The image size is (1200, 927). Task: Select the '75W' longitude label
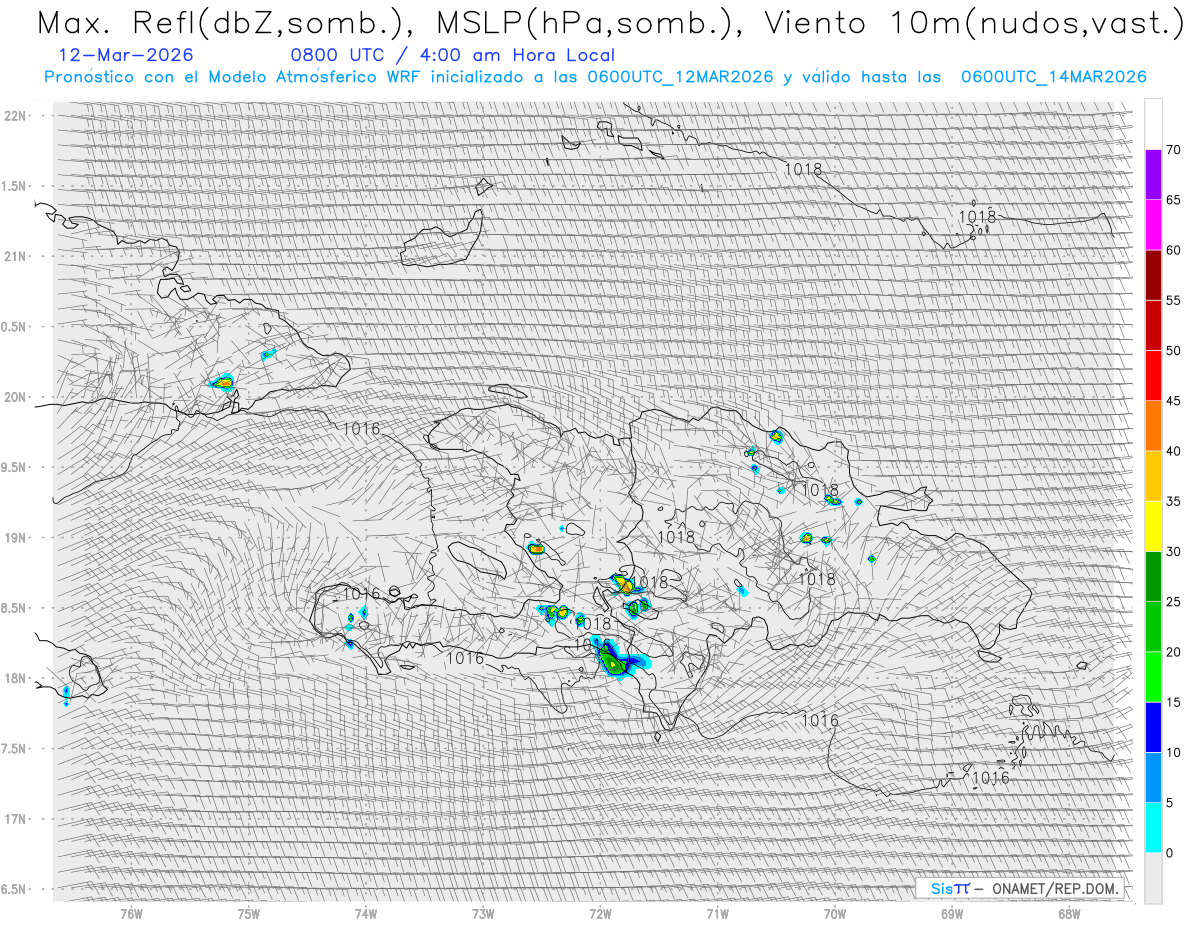[249, 913]
